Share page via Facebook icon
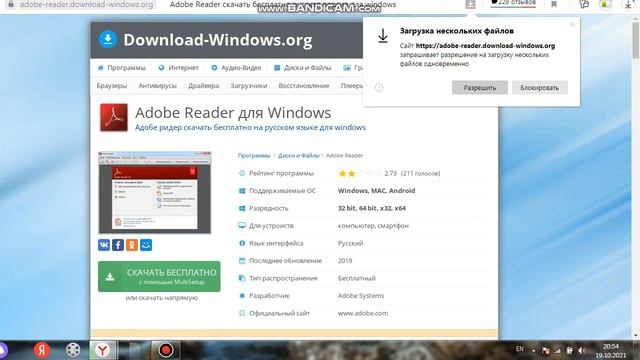This screenshot has height=360, width=640. (118, 245)
